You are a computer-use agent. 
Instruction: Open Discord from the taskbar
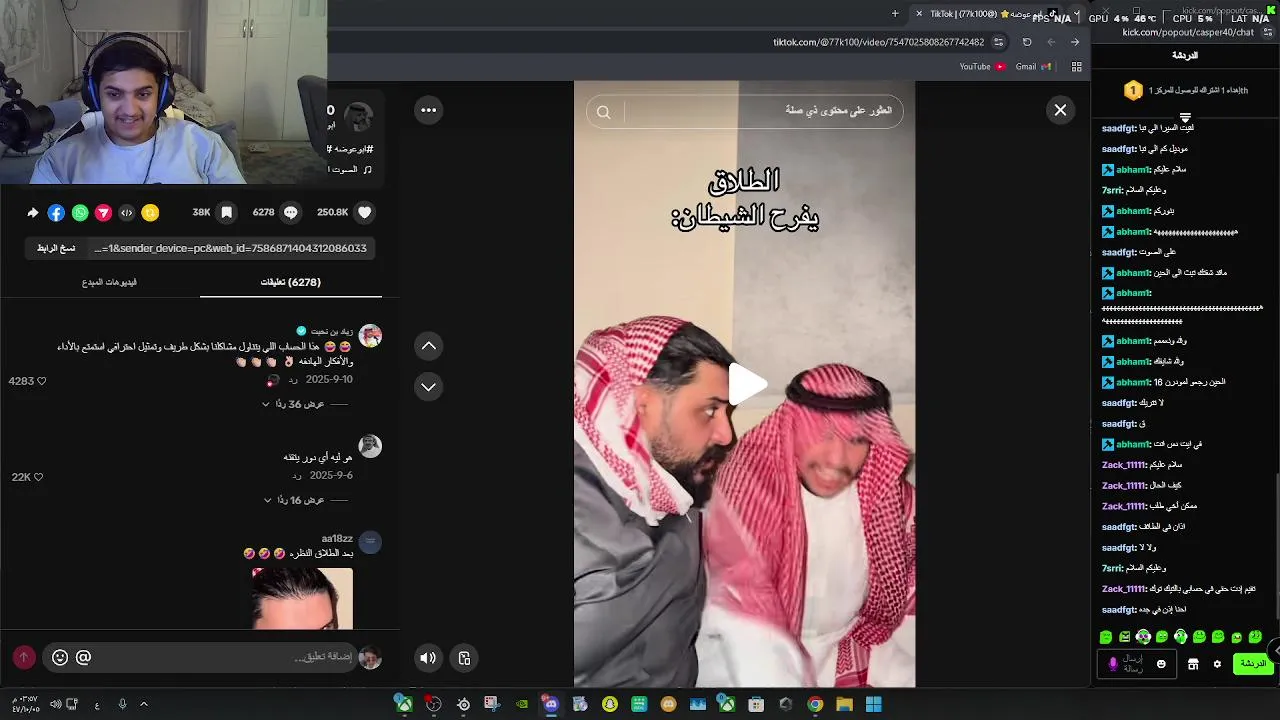click(551, 704)
